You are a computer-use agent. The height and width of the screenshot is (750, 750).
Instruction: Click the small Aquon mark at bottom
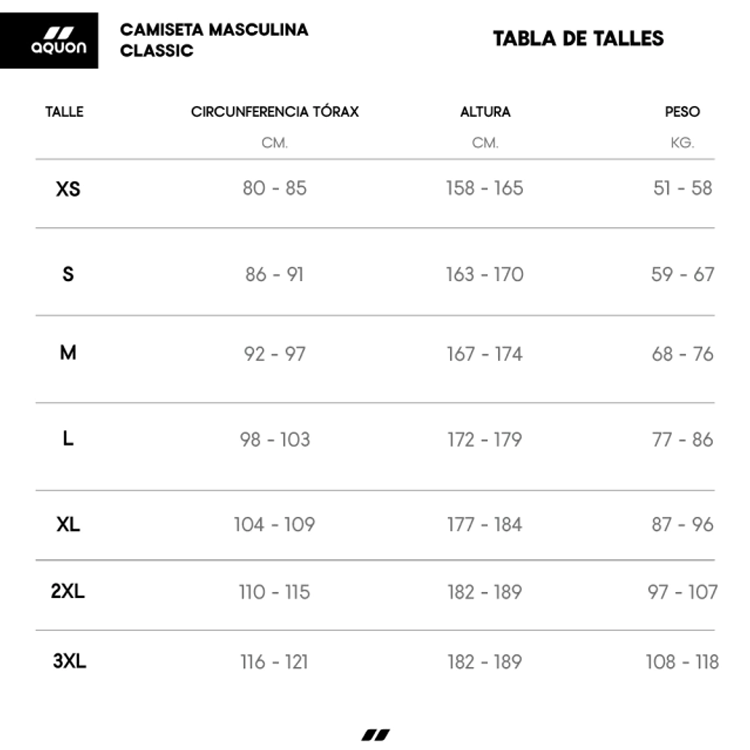coord(376,735)
